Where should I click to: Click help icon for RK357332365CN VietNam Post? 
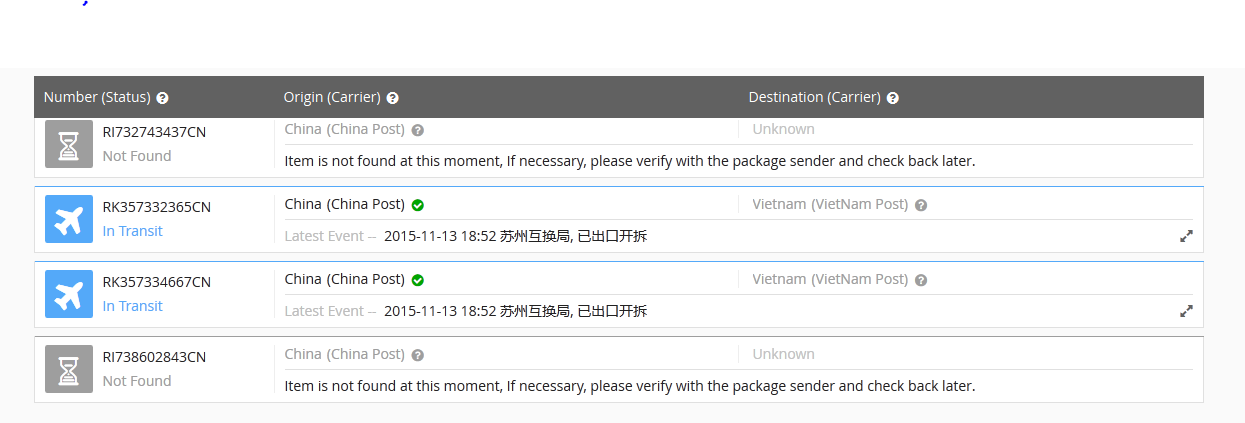pos(921,205)
